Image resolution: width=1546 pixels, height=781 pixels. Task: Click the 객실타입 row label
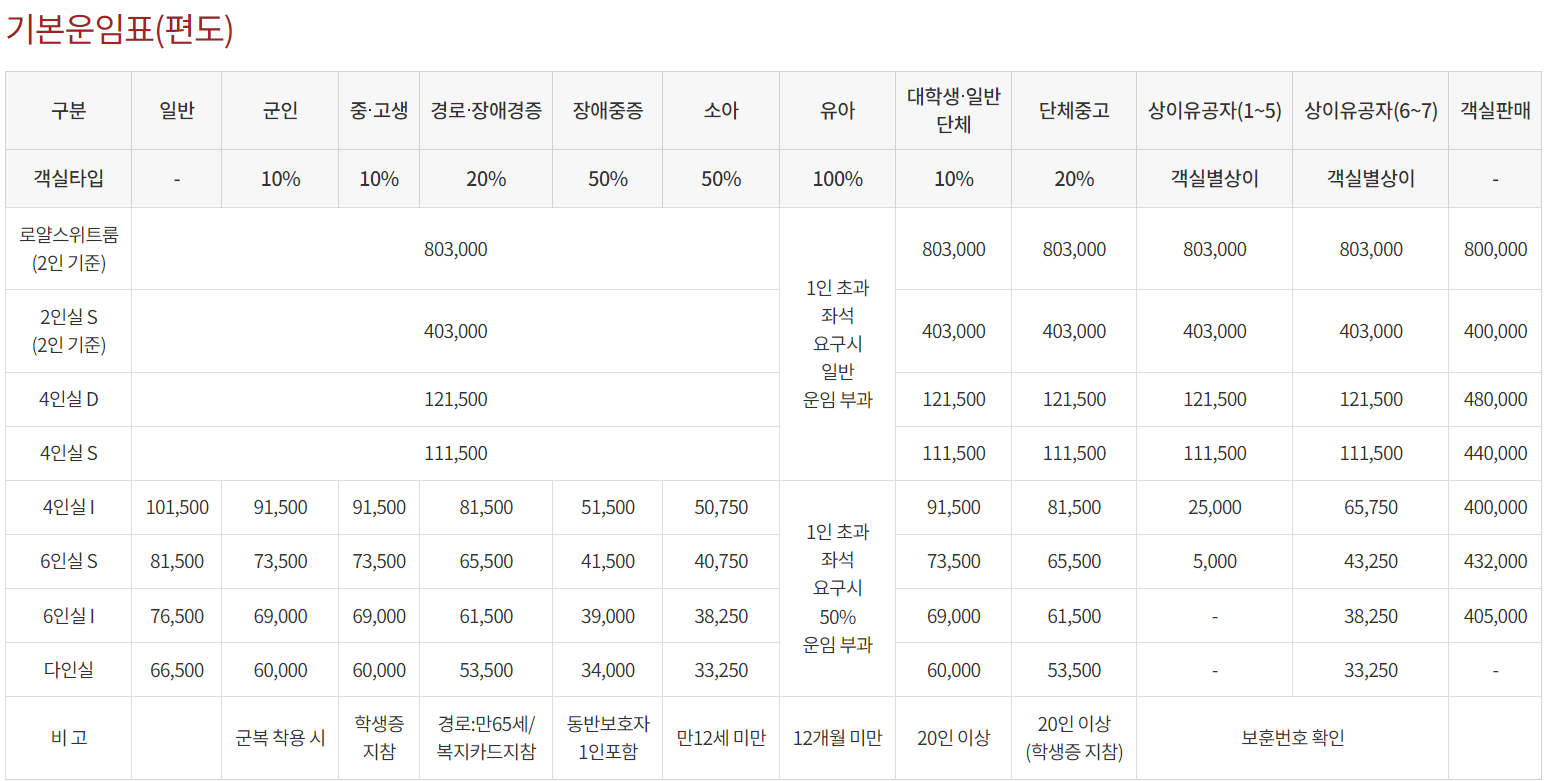tap(68, 179)
